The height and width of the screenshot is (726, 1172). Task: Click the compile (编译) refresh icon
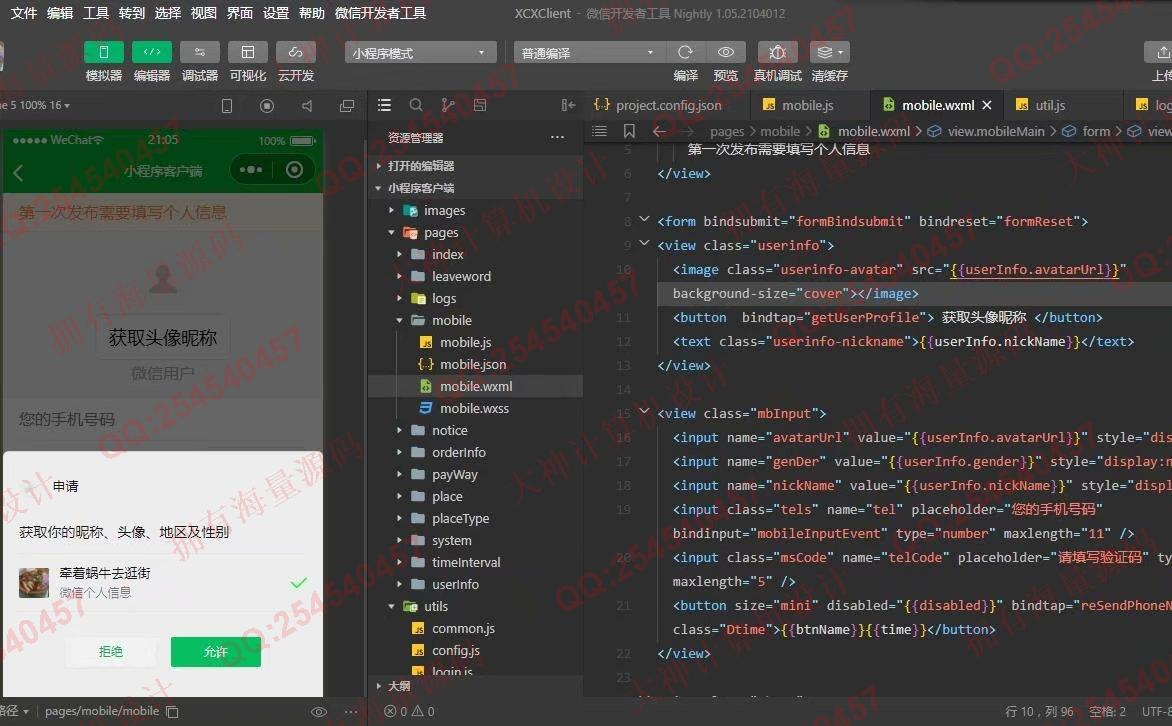(685, 52)
